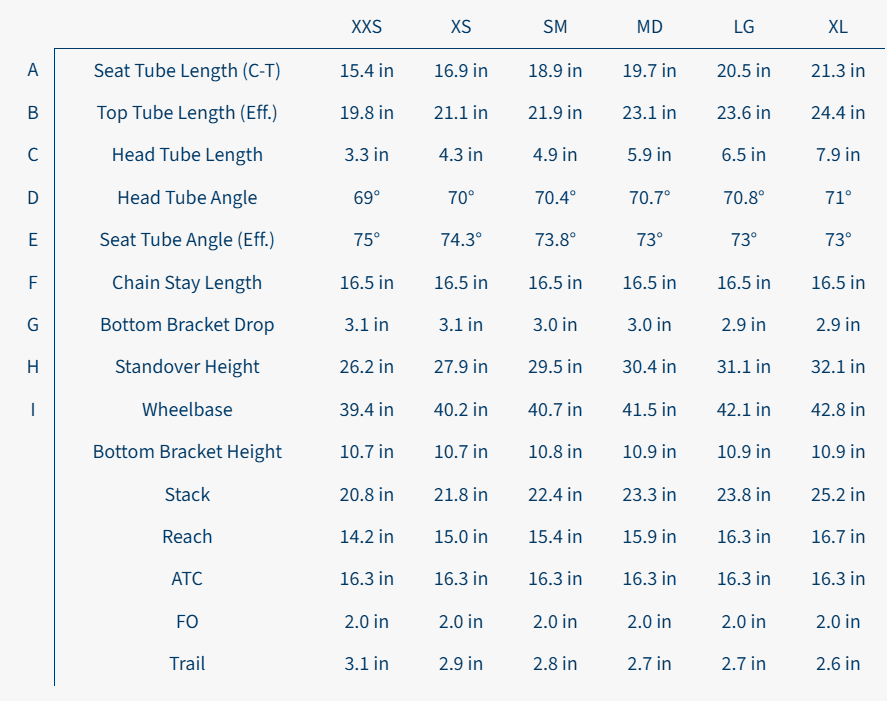This screenshot has width=887, height=701.
Task: Click the Head Tube Angle row label
Action: click(x=187, y=198)
